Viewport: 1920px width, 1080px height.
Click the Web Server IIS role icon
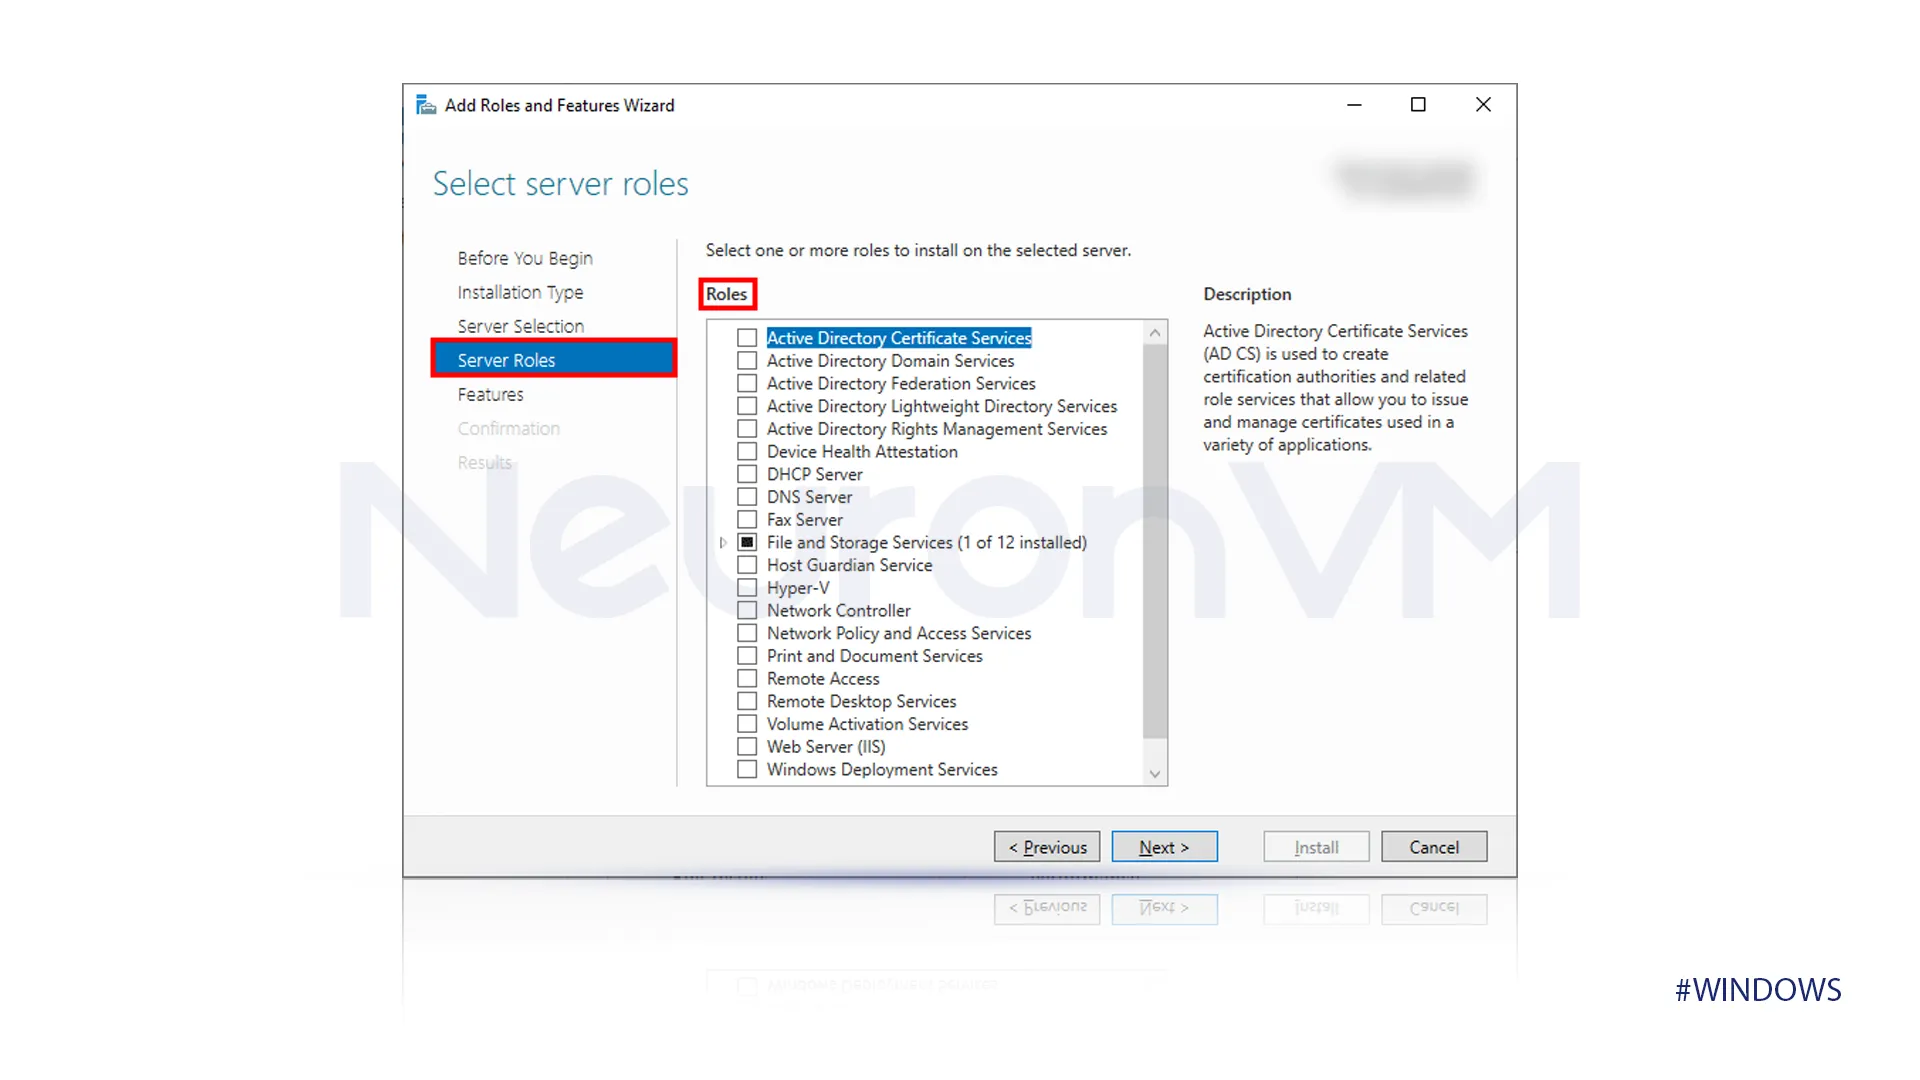click(x=745, y=746)
